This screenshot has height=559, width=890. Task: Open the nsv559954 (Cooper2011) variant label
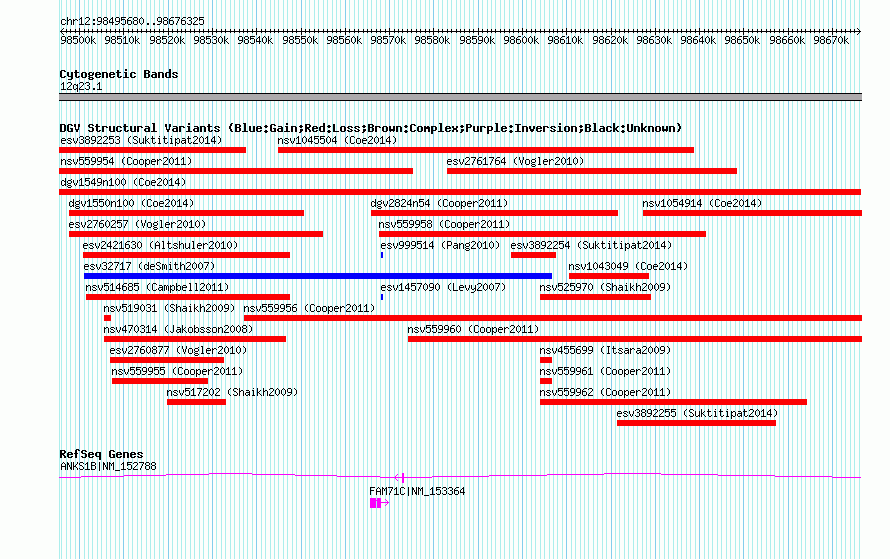(x=126, y=161)
